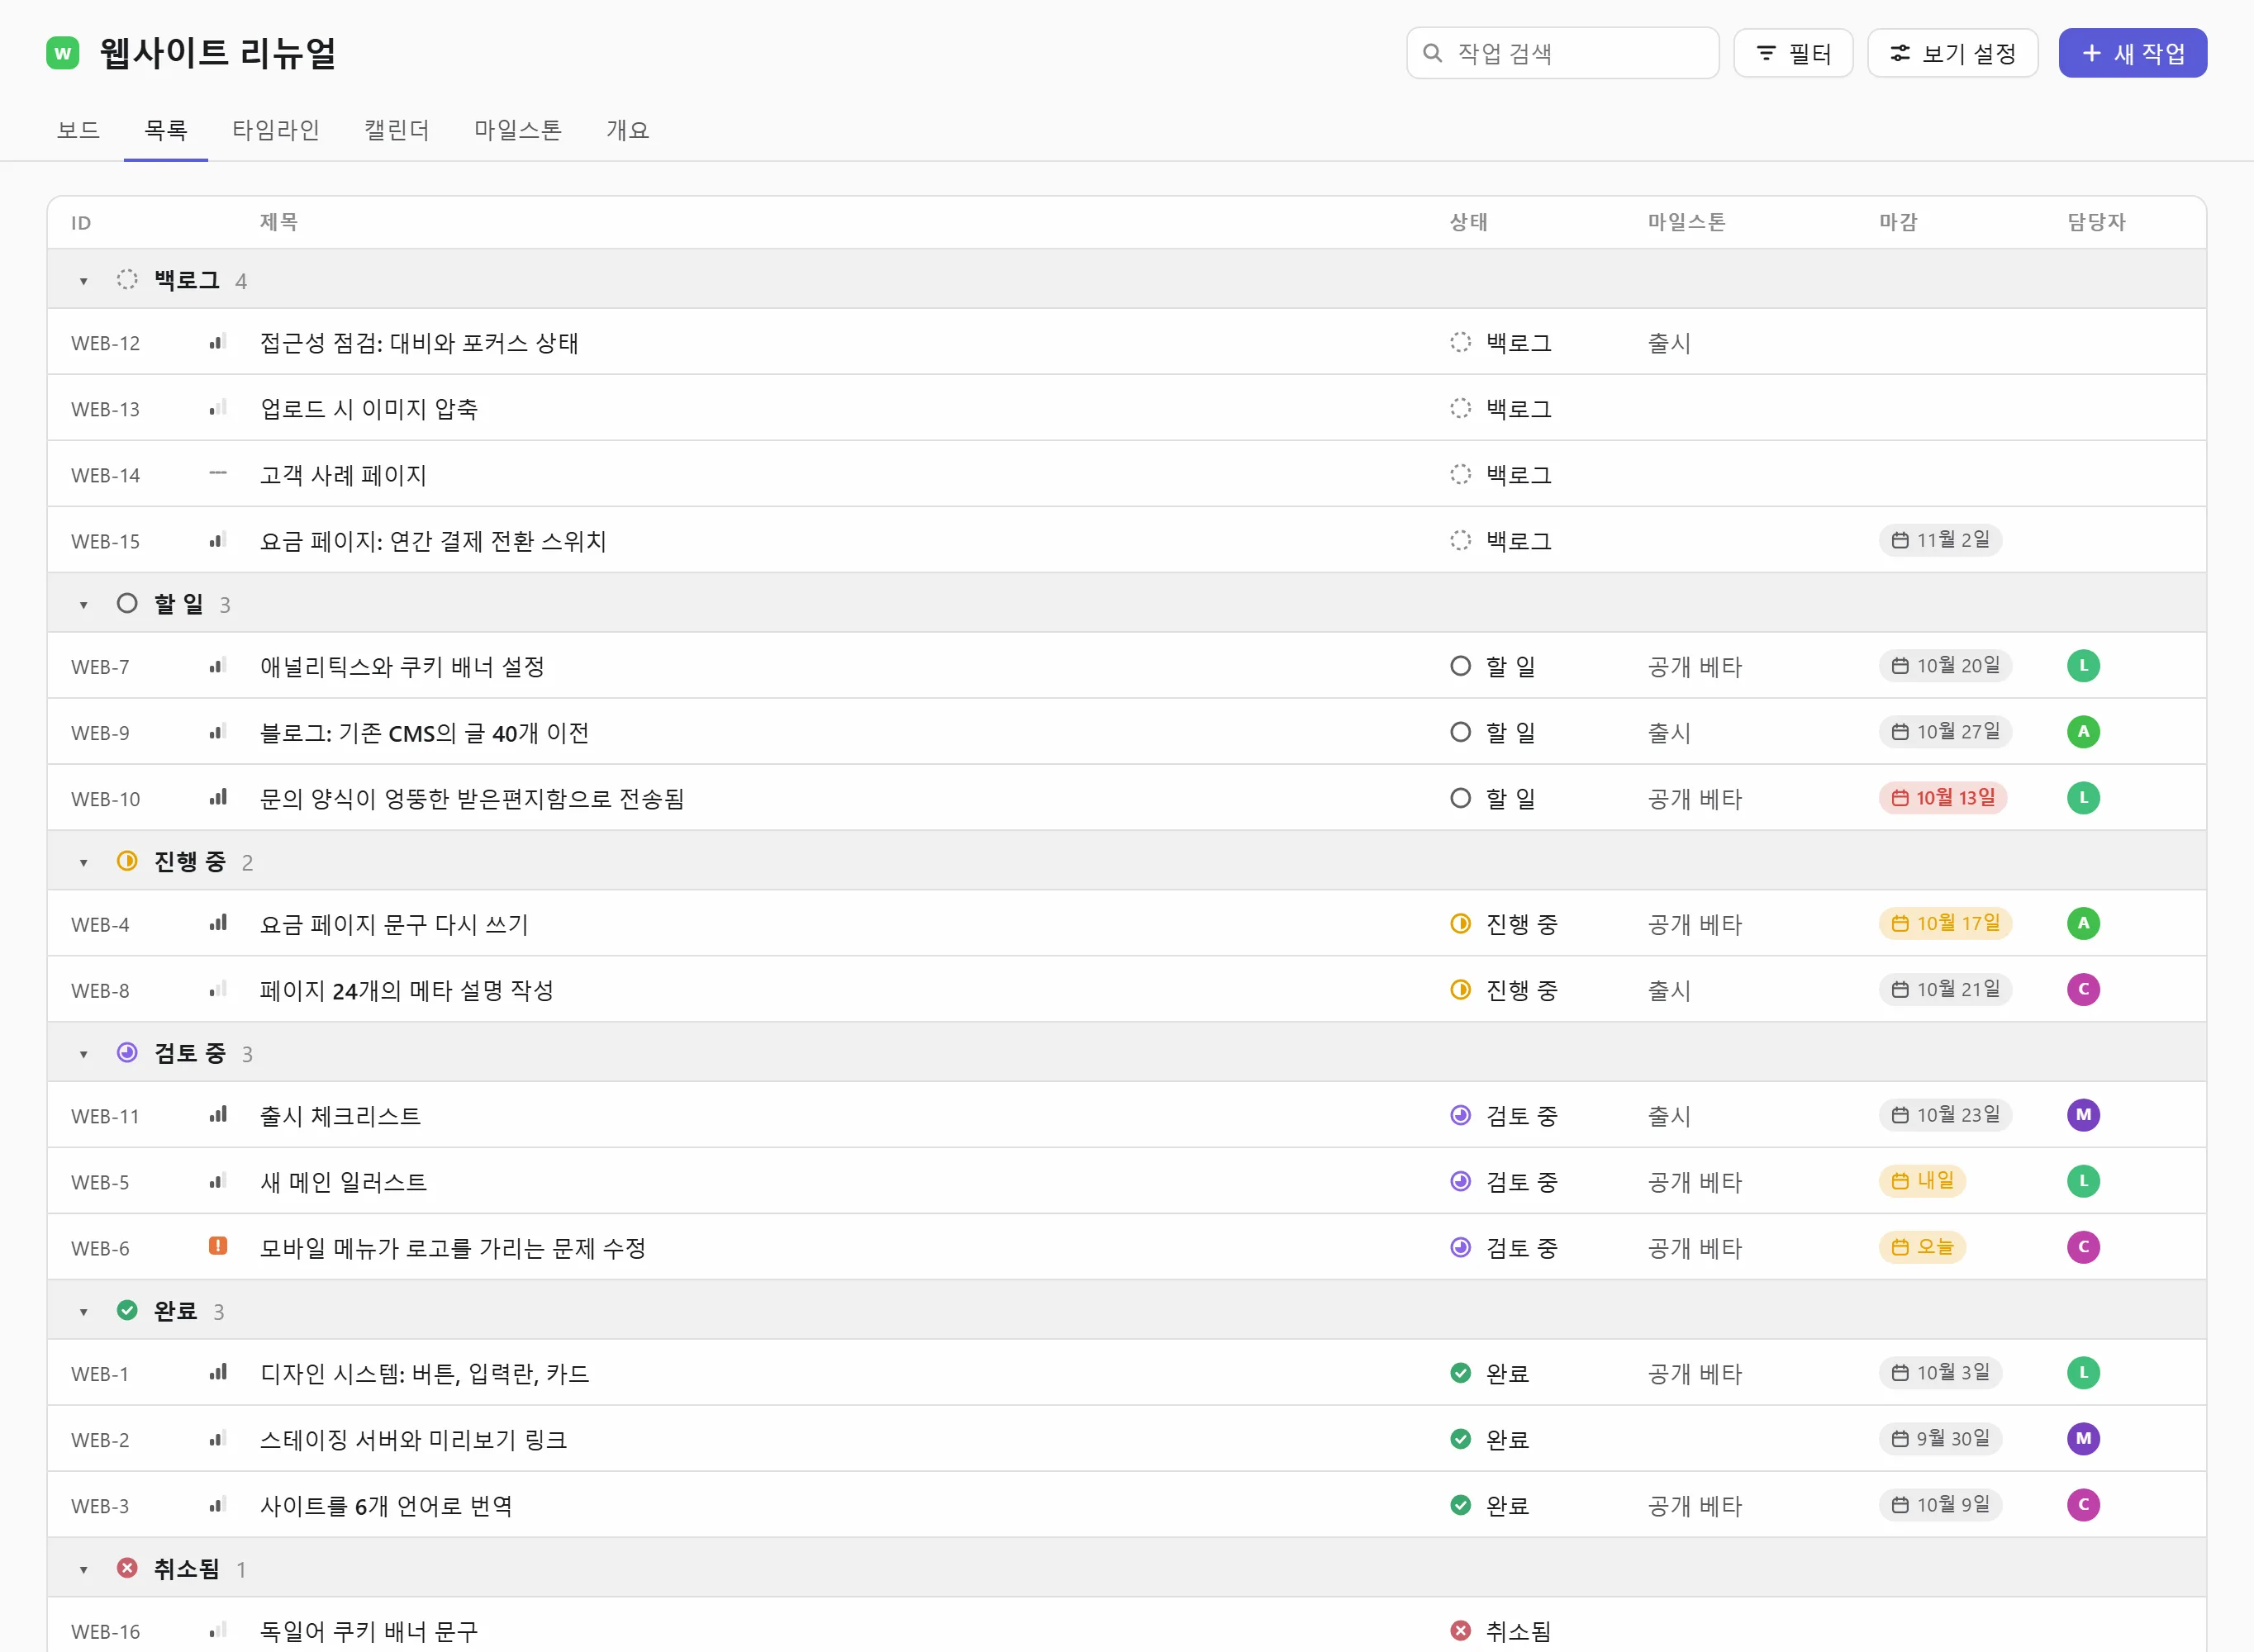The width and height of the screenshot is (2254, 1652).
Task: Open the 캘린더 tab
Action: point(397,130)
